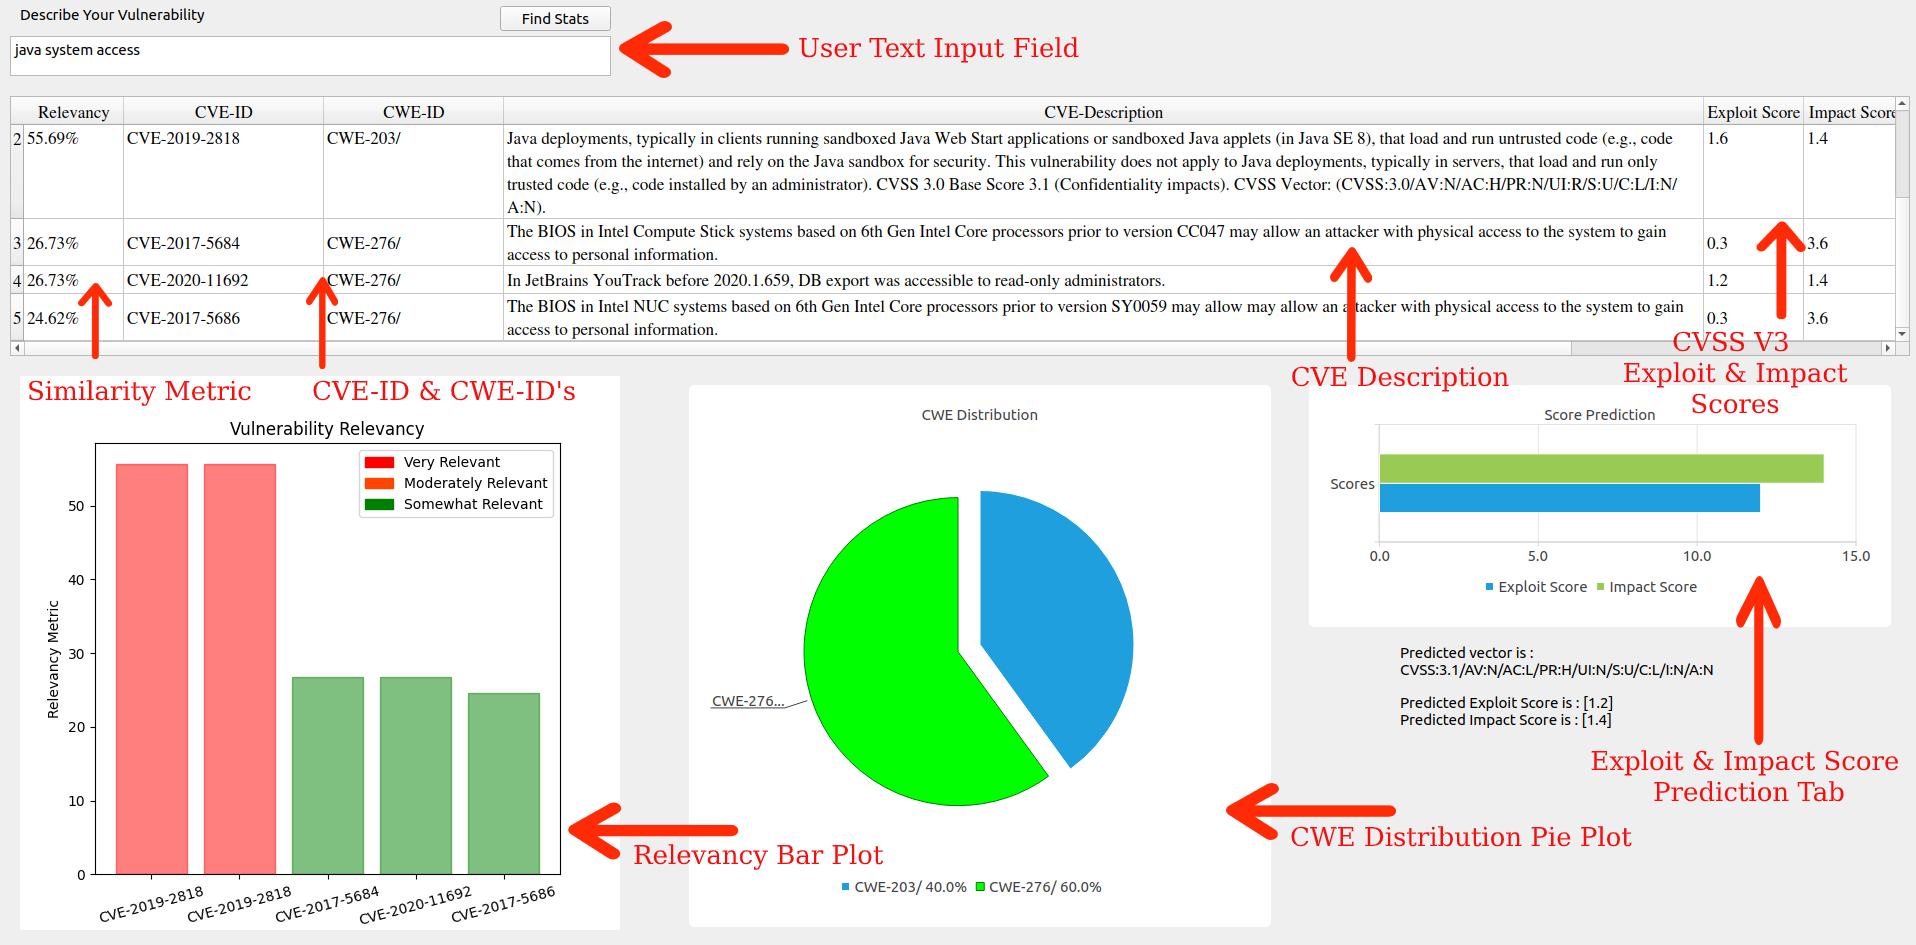Click the CVE-Description column header
1916x945 pixels.
click(x=1103, y=112)
